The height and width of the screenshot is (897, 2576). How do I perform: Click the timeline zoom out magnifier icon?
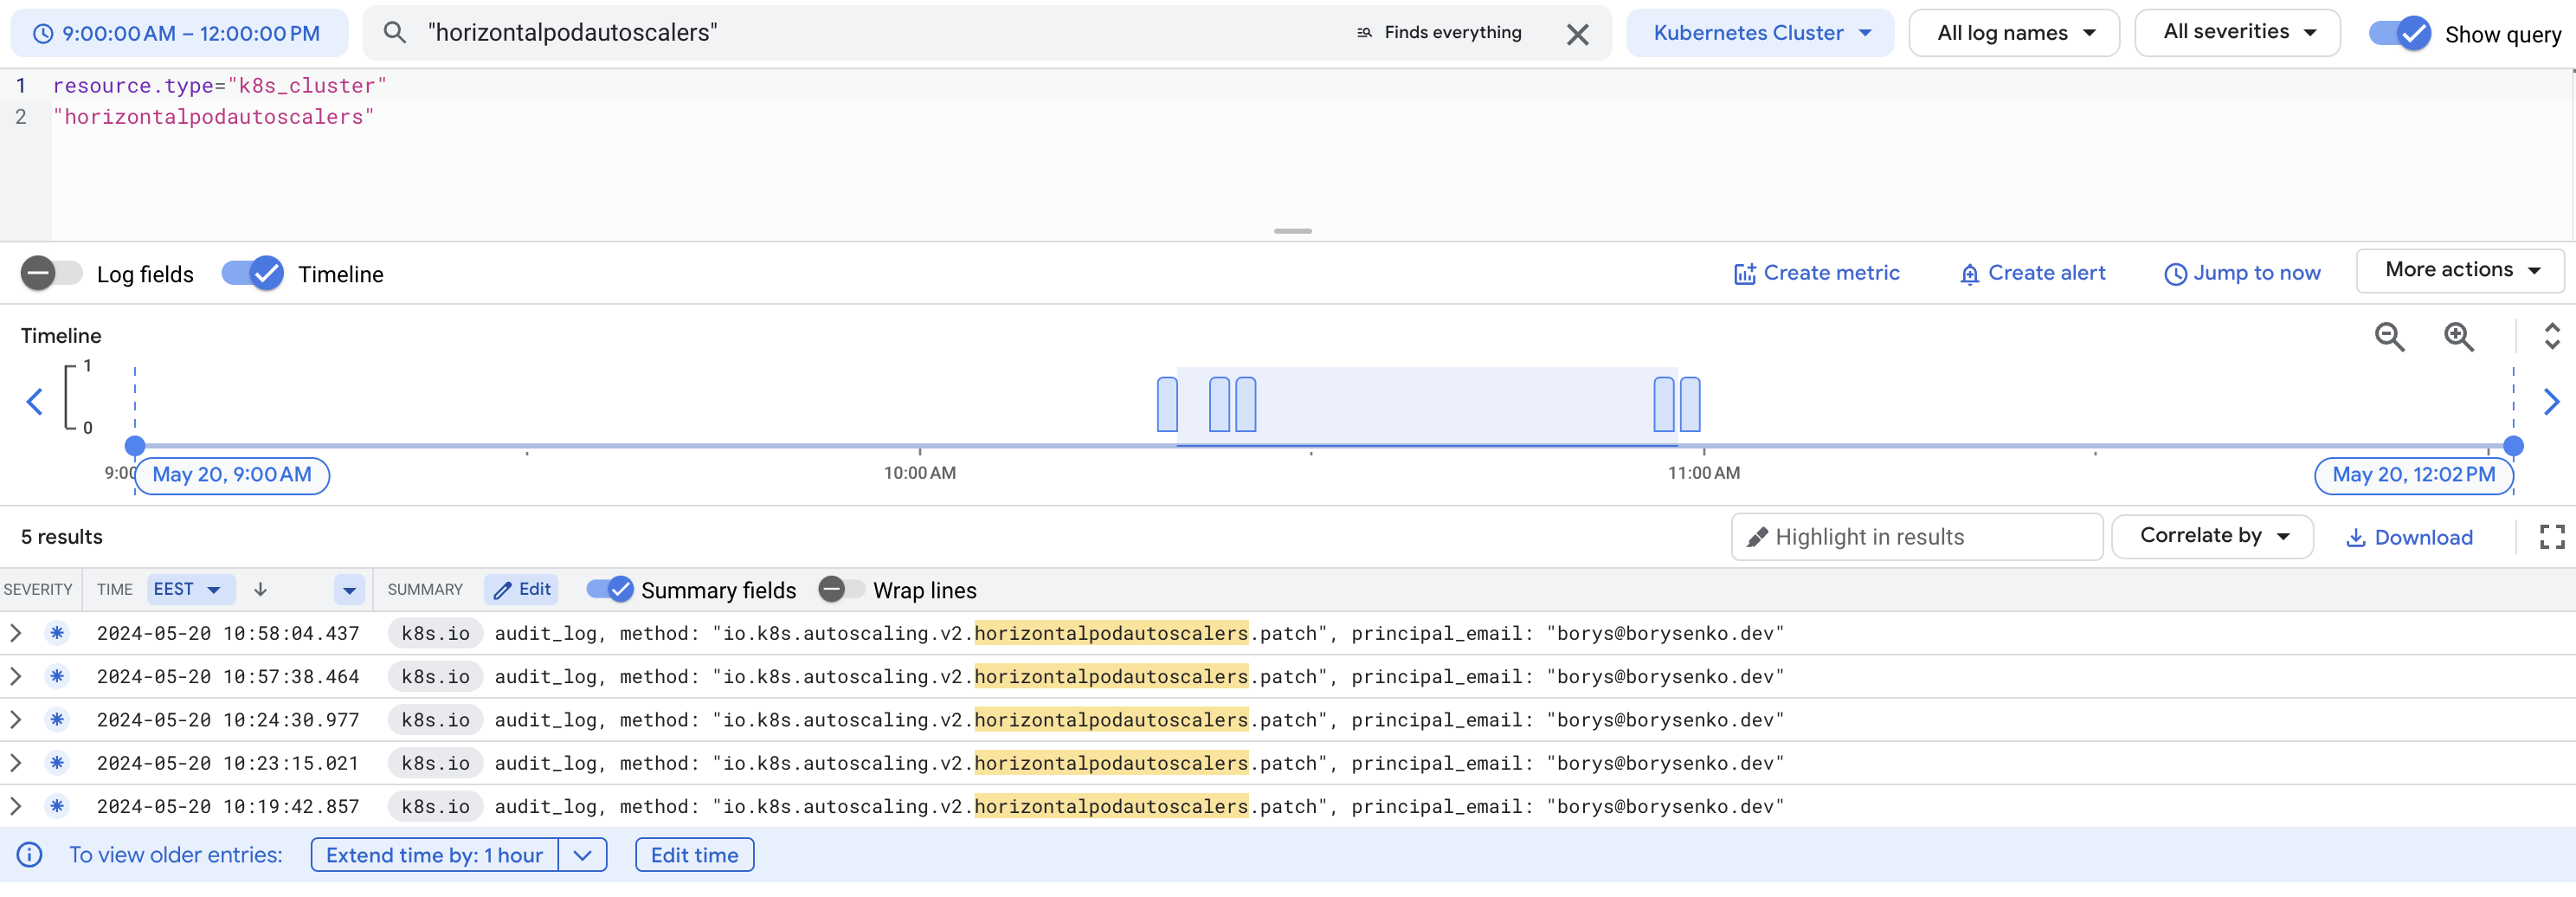2389,337
